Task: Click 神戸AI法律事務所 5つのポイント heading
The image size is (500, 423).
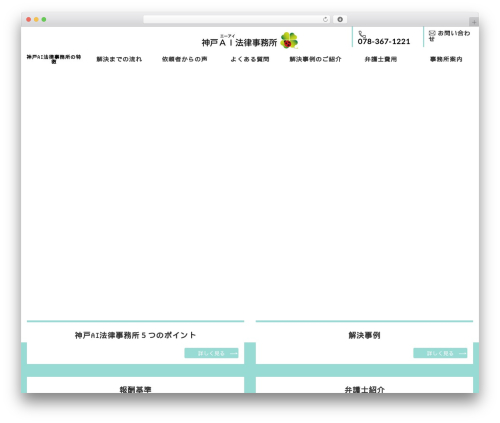Action: pyautogui.click(x=135, y=335)
